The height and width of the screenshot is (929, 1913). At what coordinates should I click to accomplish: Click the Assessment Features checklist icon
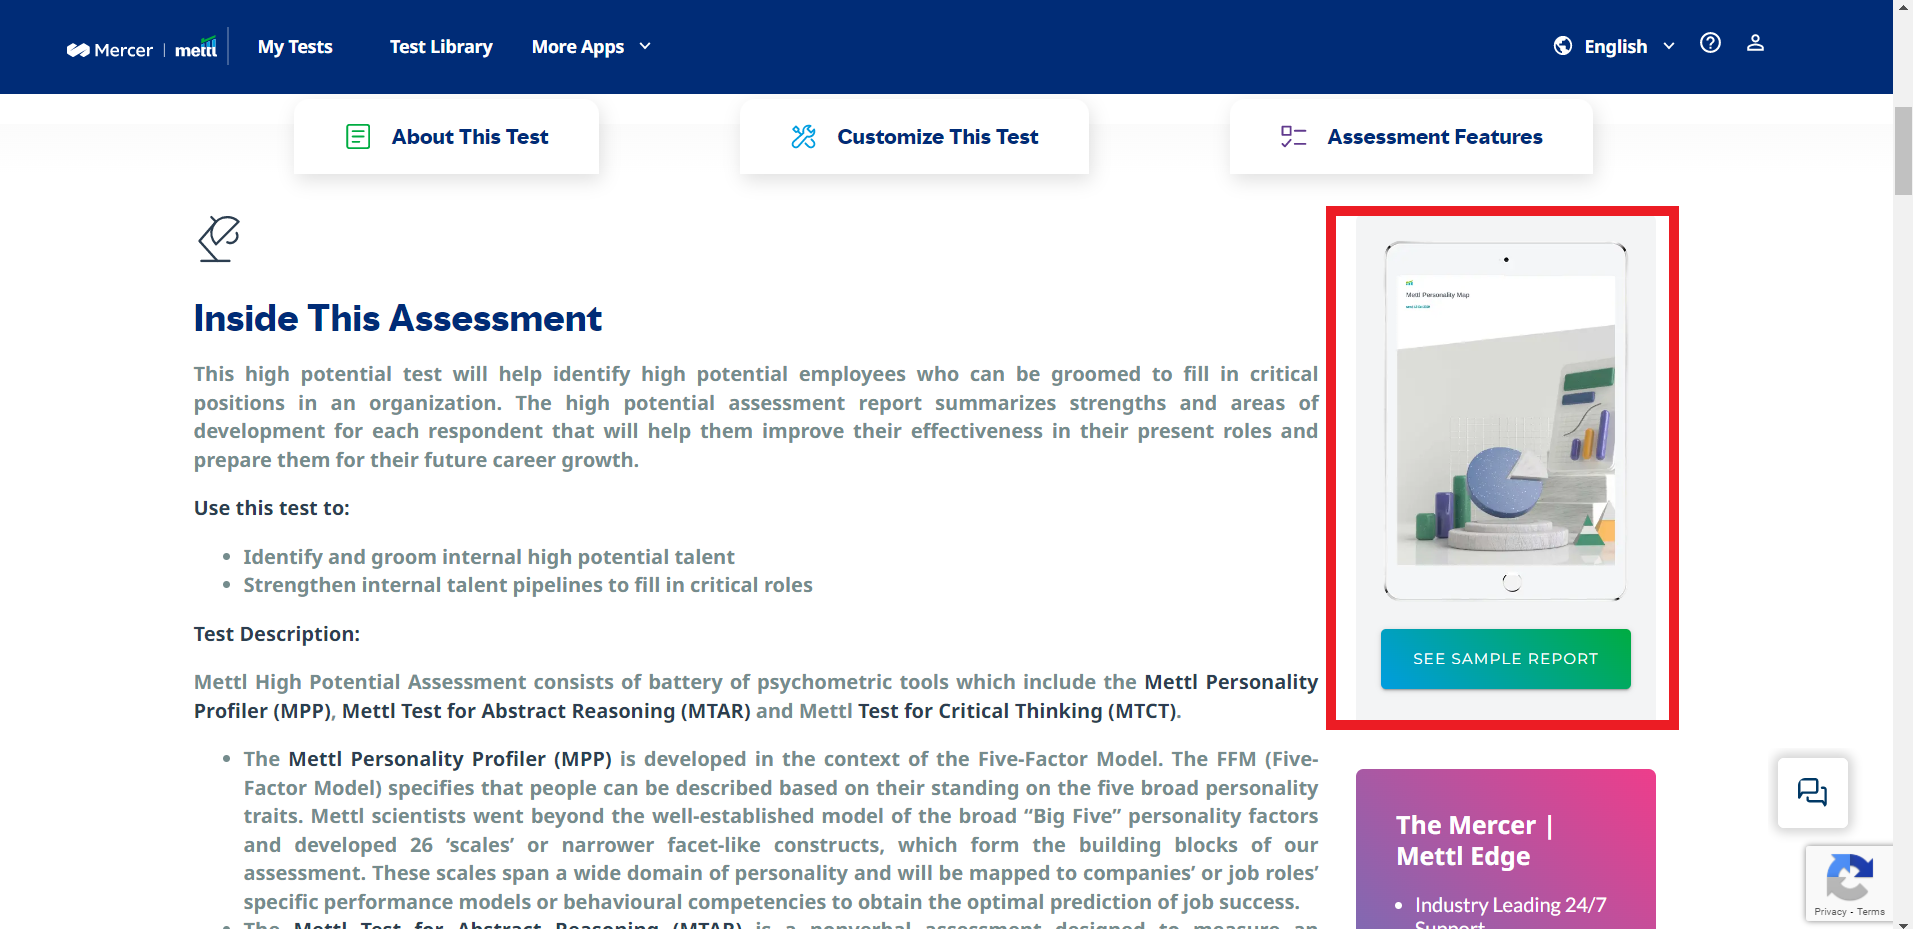point(1294,136)
